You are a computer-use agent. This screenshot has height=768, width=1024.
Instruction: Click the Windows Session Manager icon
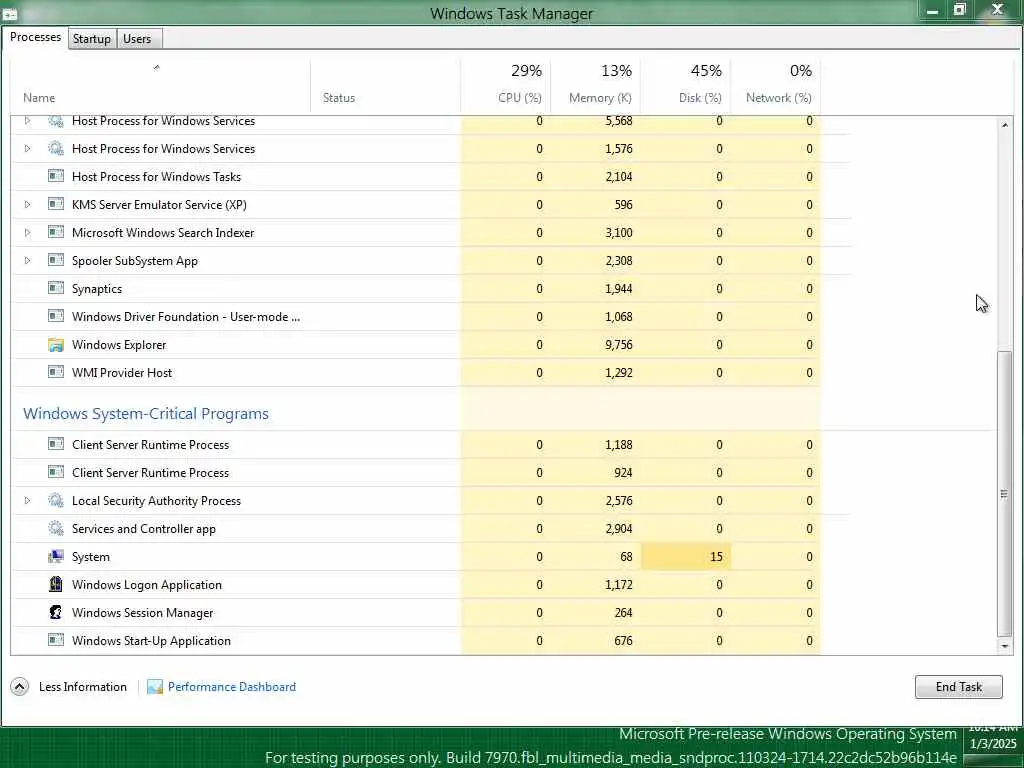(x=56, y=612)
